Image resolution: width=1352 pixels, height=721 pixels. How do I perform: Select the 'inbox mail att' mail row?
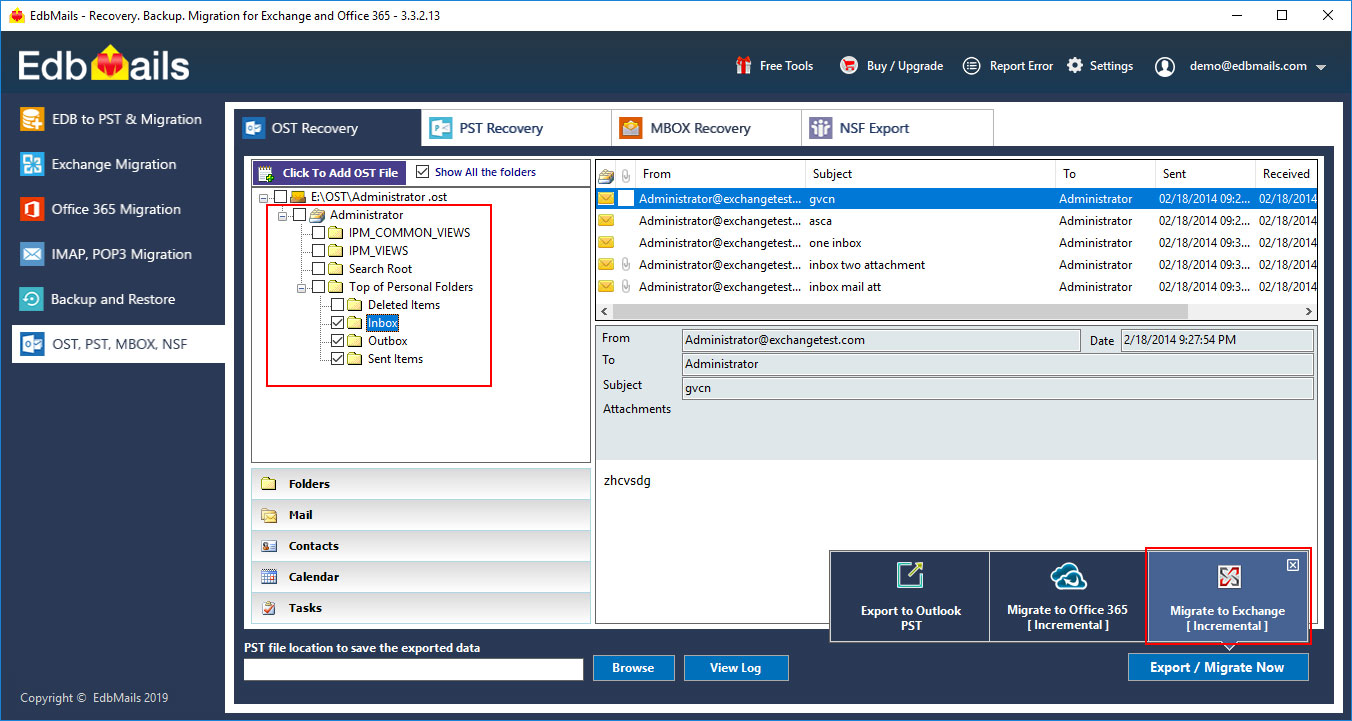[956, 287]
